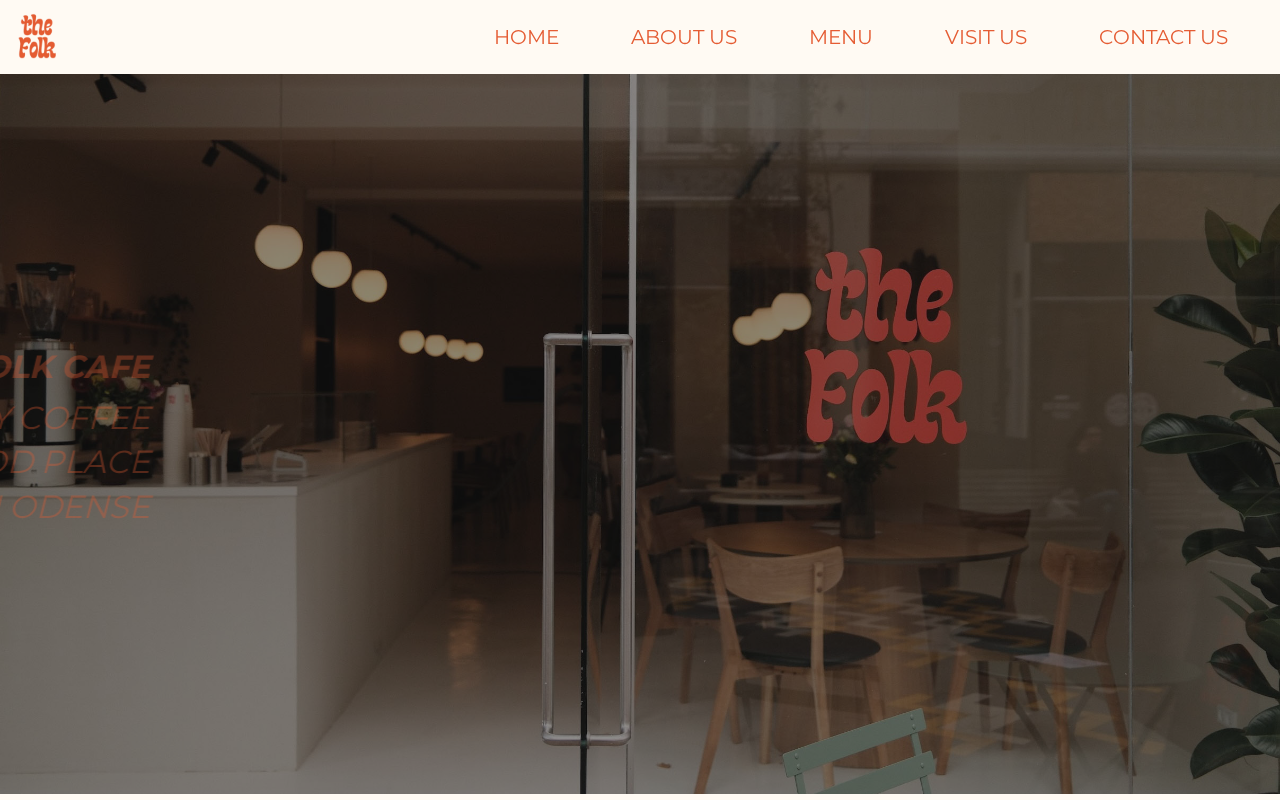Click the 'COFFEE' hero text line

75,418
